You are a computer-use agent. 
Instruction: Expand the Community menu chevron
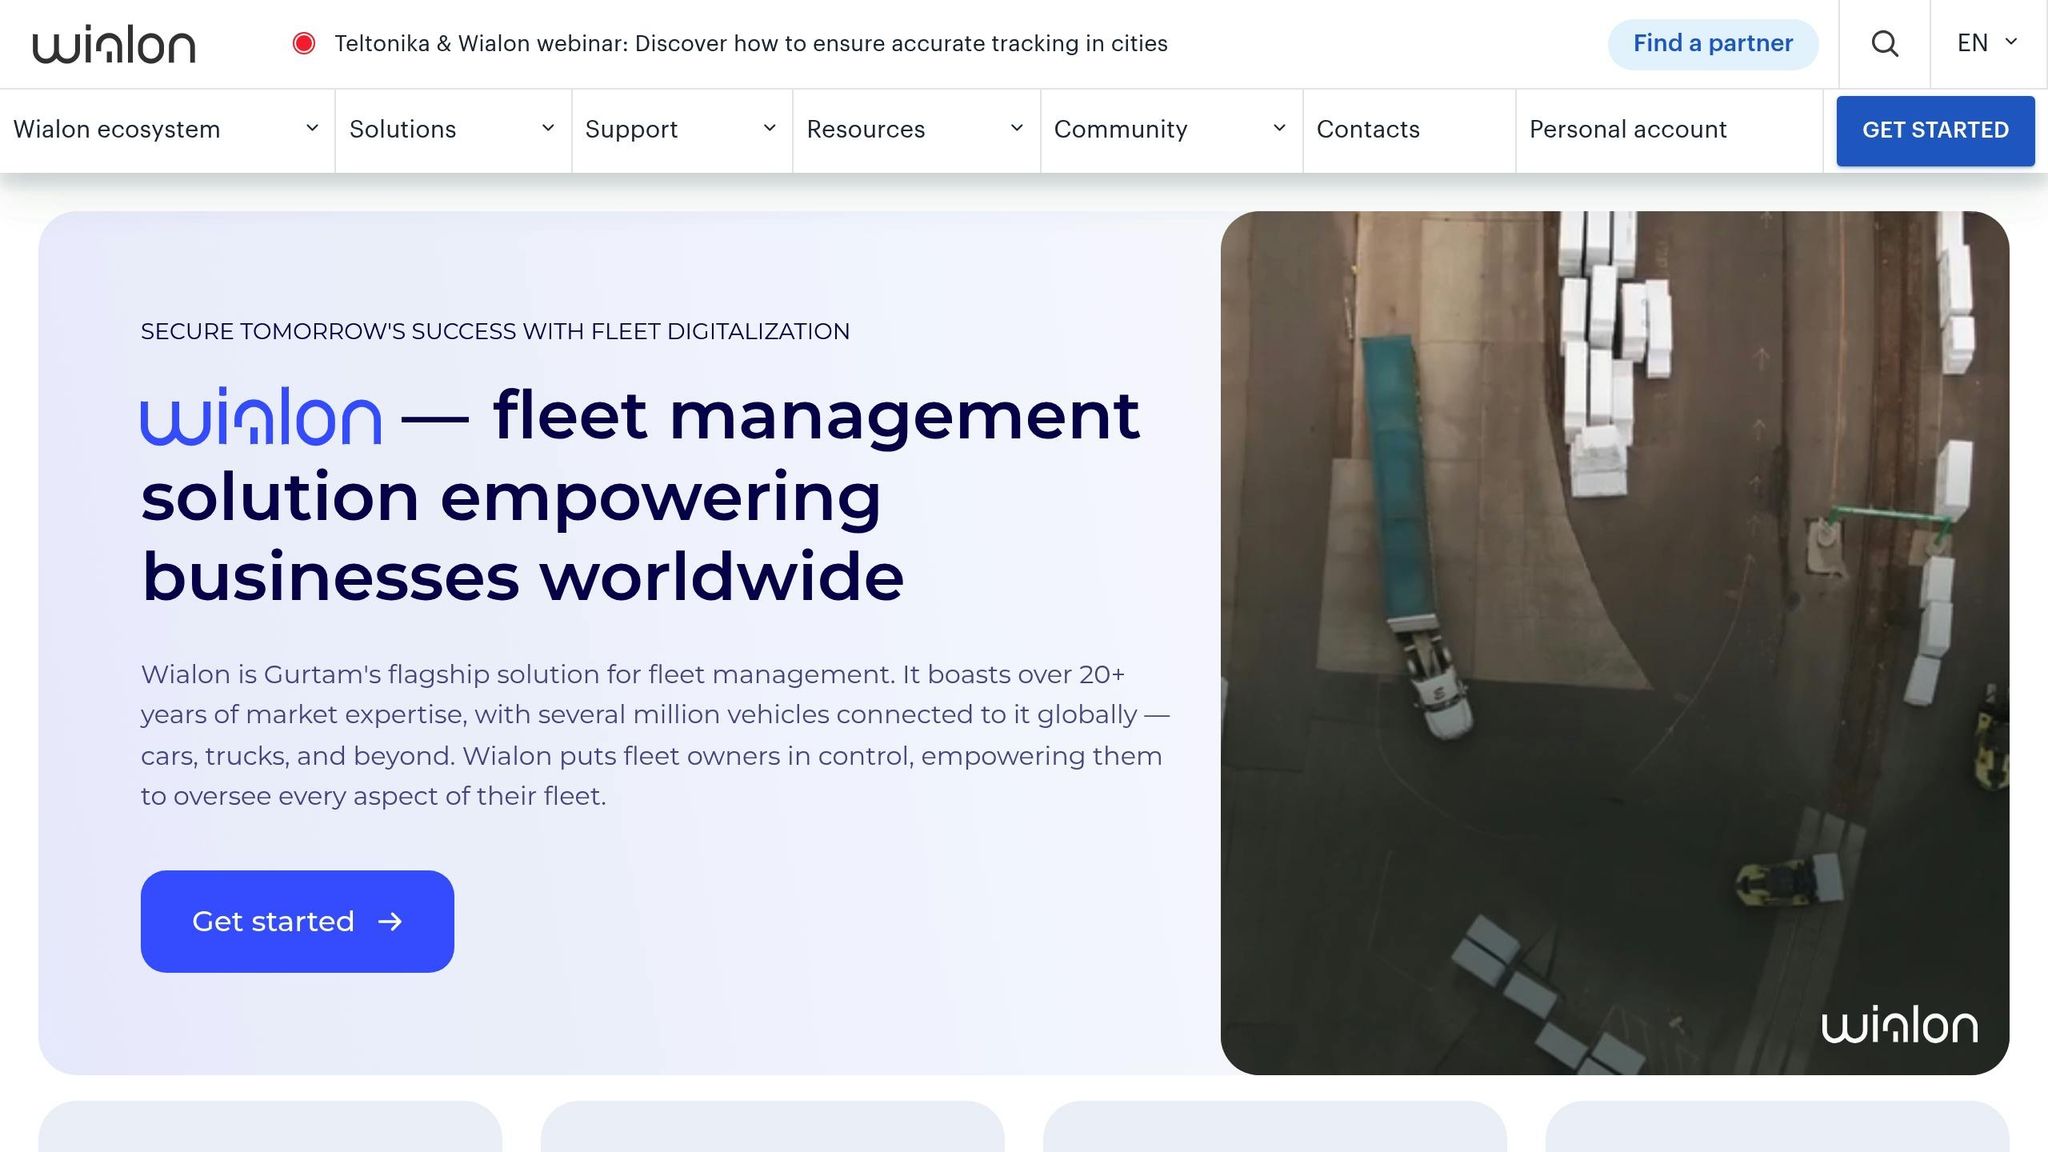[1279, 128]
